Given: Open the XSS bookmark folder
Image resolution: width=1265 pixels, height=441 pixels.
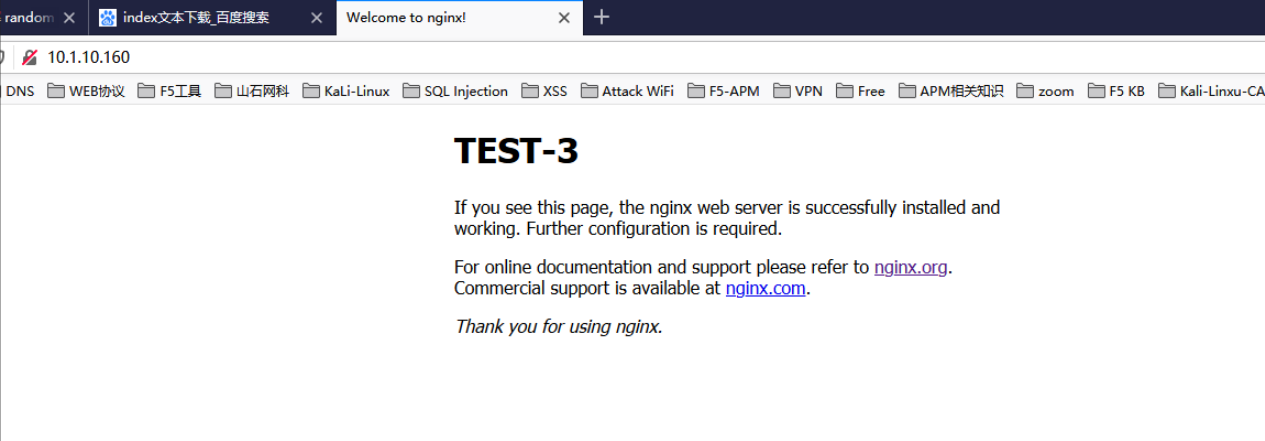Looking at the screenshot, I should 544,91.
